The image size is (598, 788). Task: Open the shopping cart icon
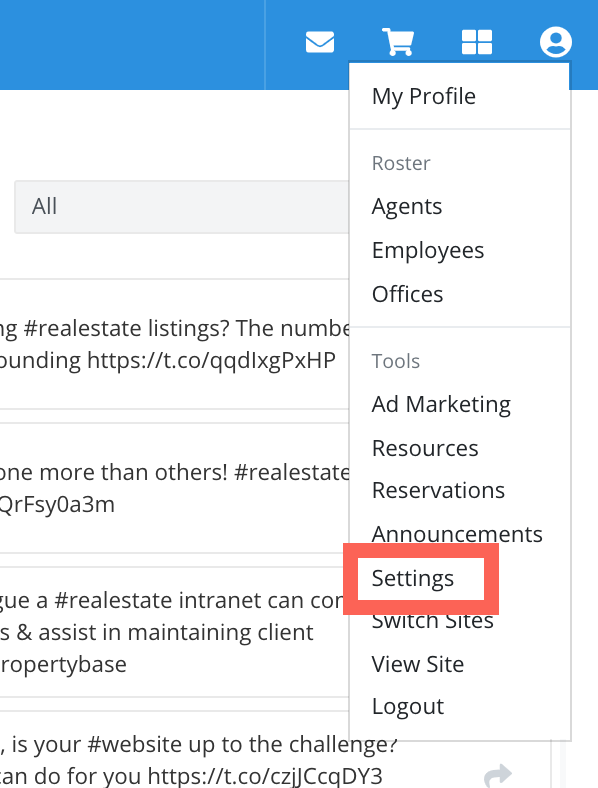398,42
